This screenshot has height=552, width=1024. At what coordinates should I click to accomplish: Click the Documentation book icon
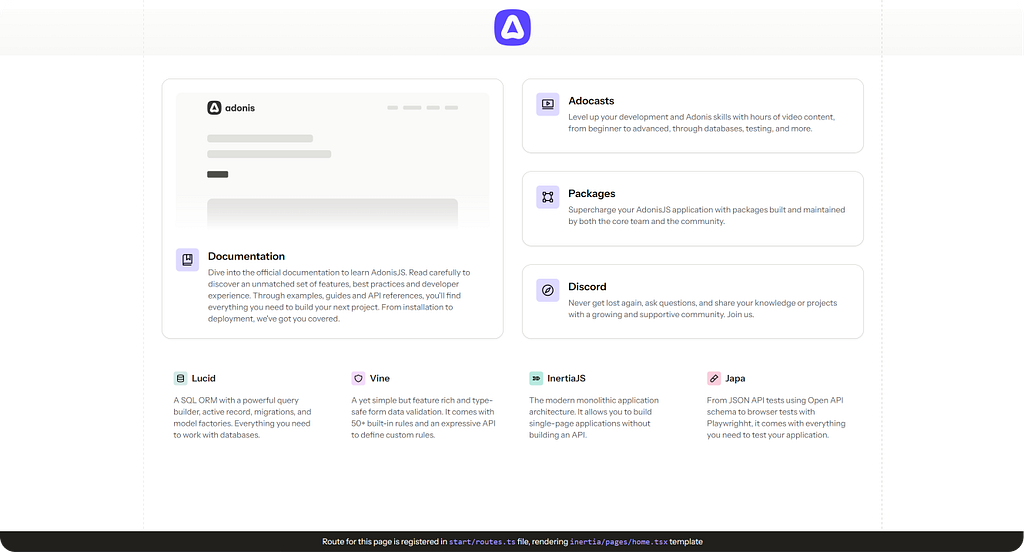(x=187, y=259)
